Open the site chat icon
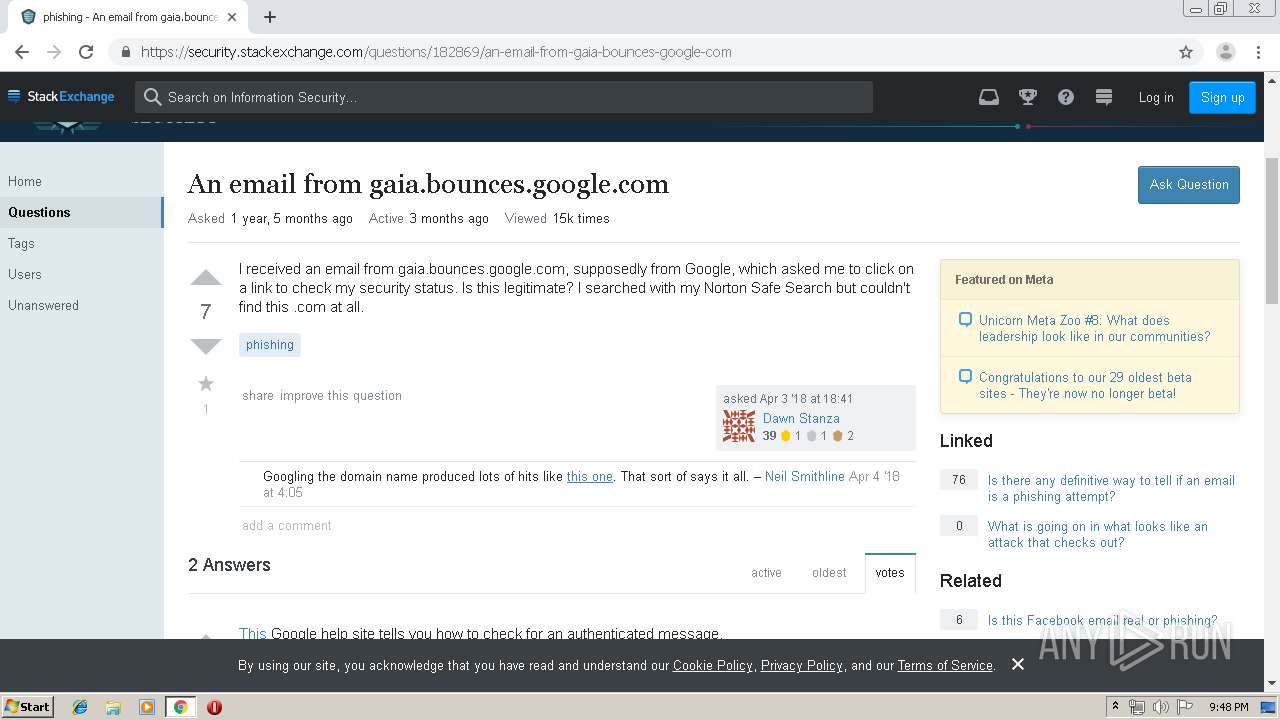The width and height of the screenshot is (1280, 720). pyautogui.click(x=1104, y=97)
